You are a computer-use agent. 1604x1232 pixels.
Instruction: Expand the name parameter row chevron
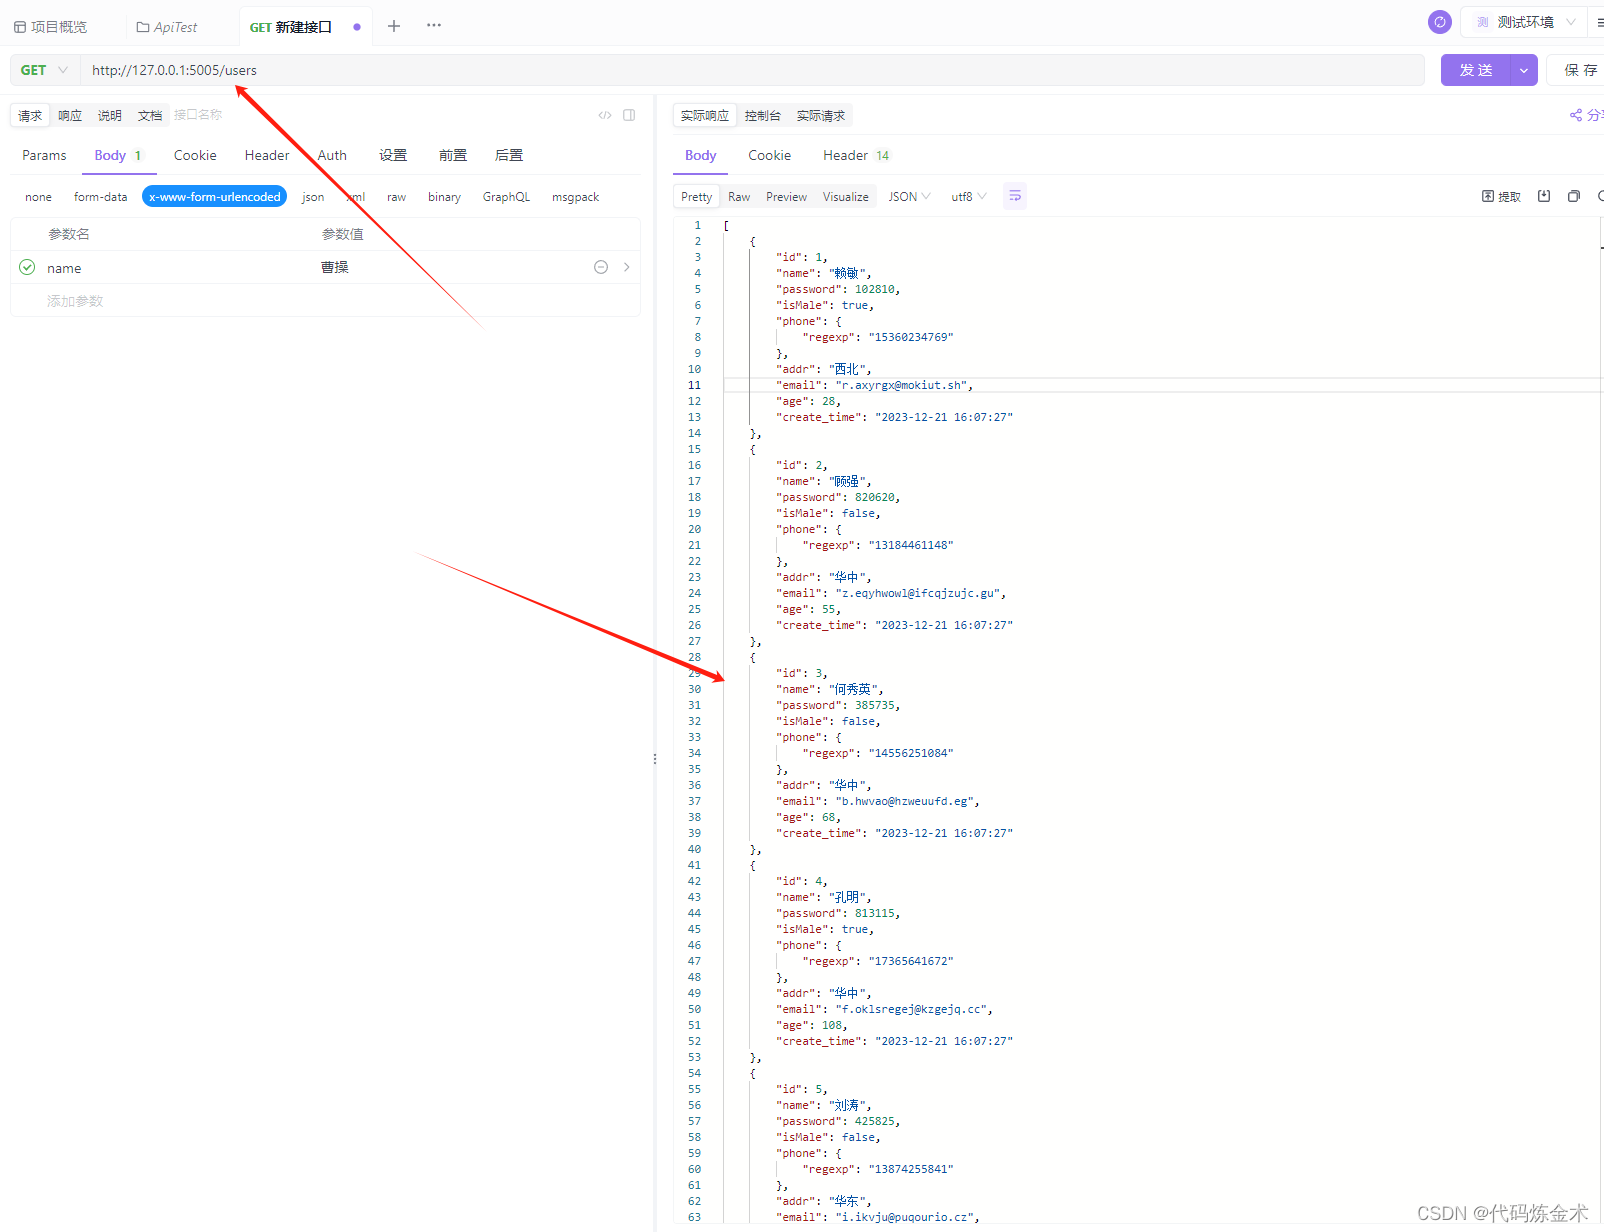627,267
